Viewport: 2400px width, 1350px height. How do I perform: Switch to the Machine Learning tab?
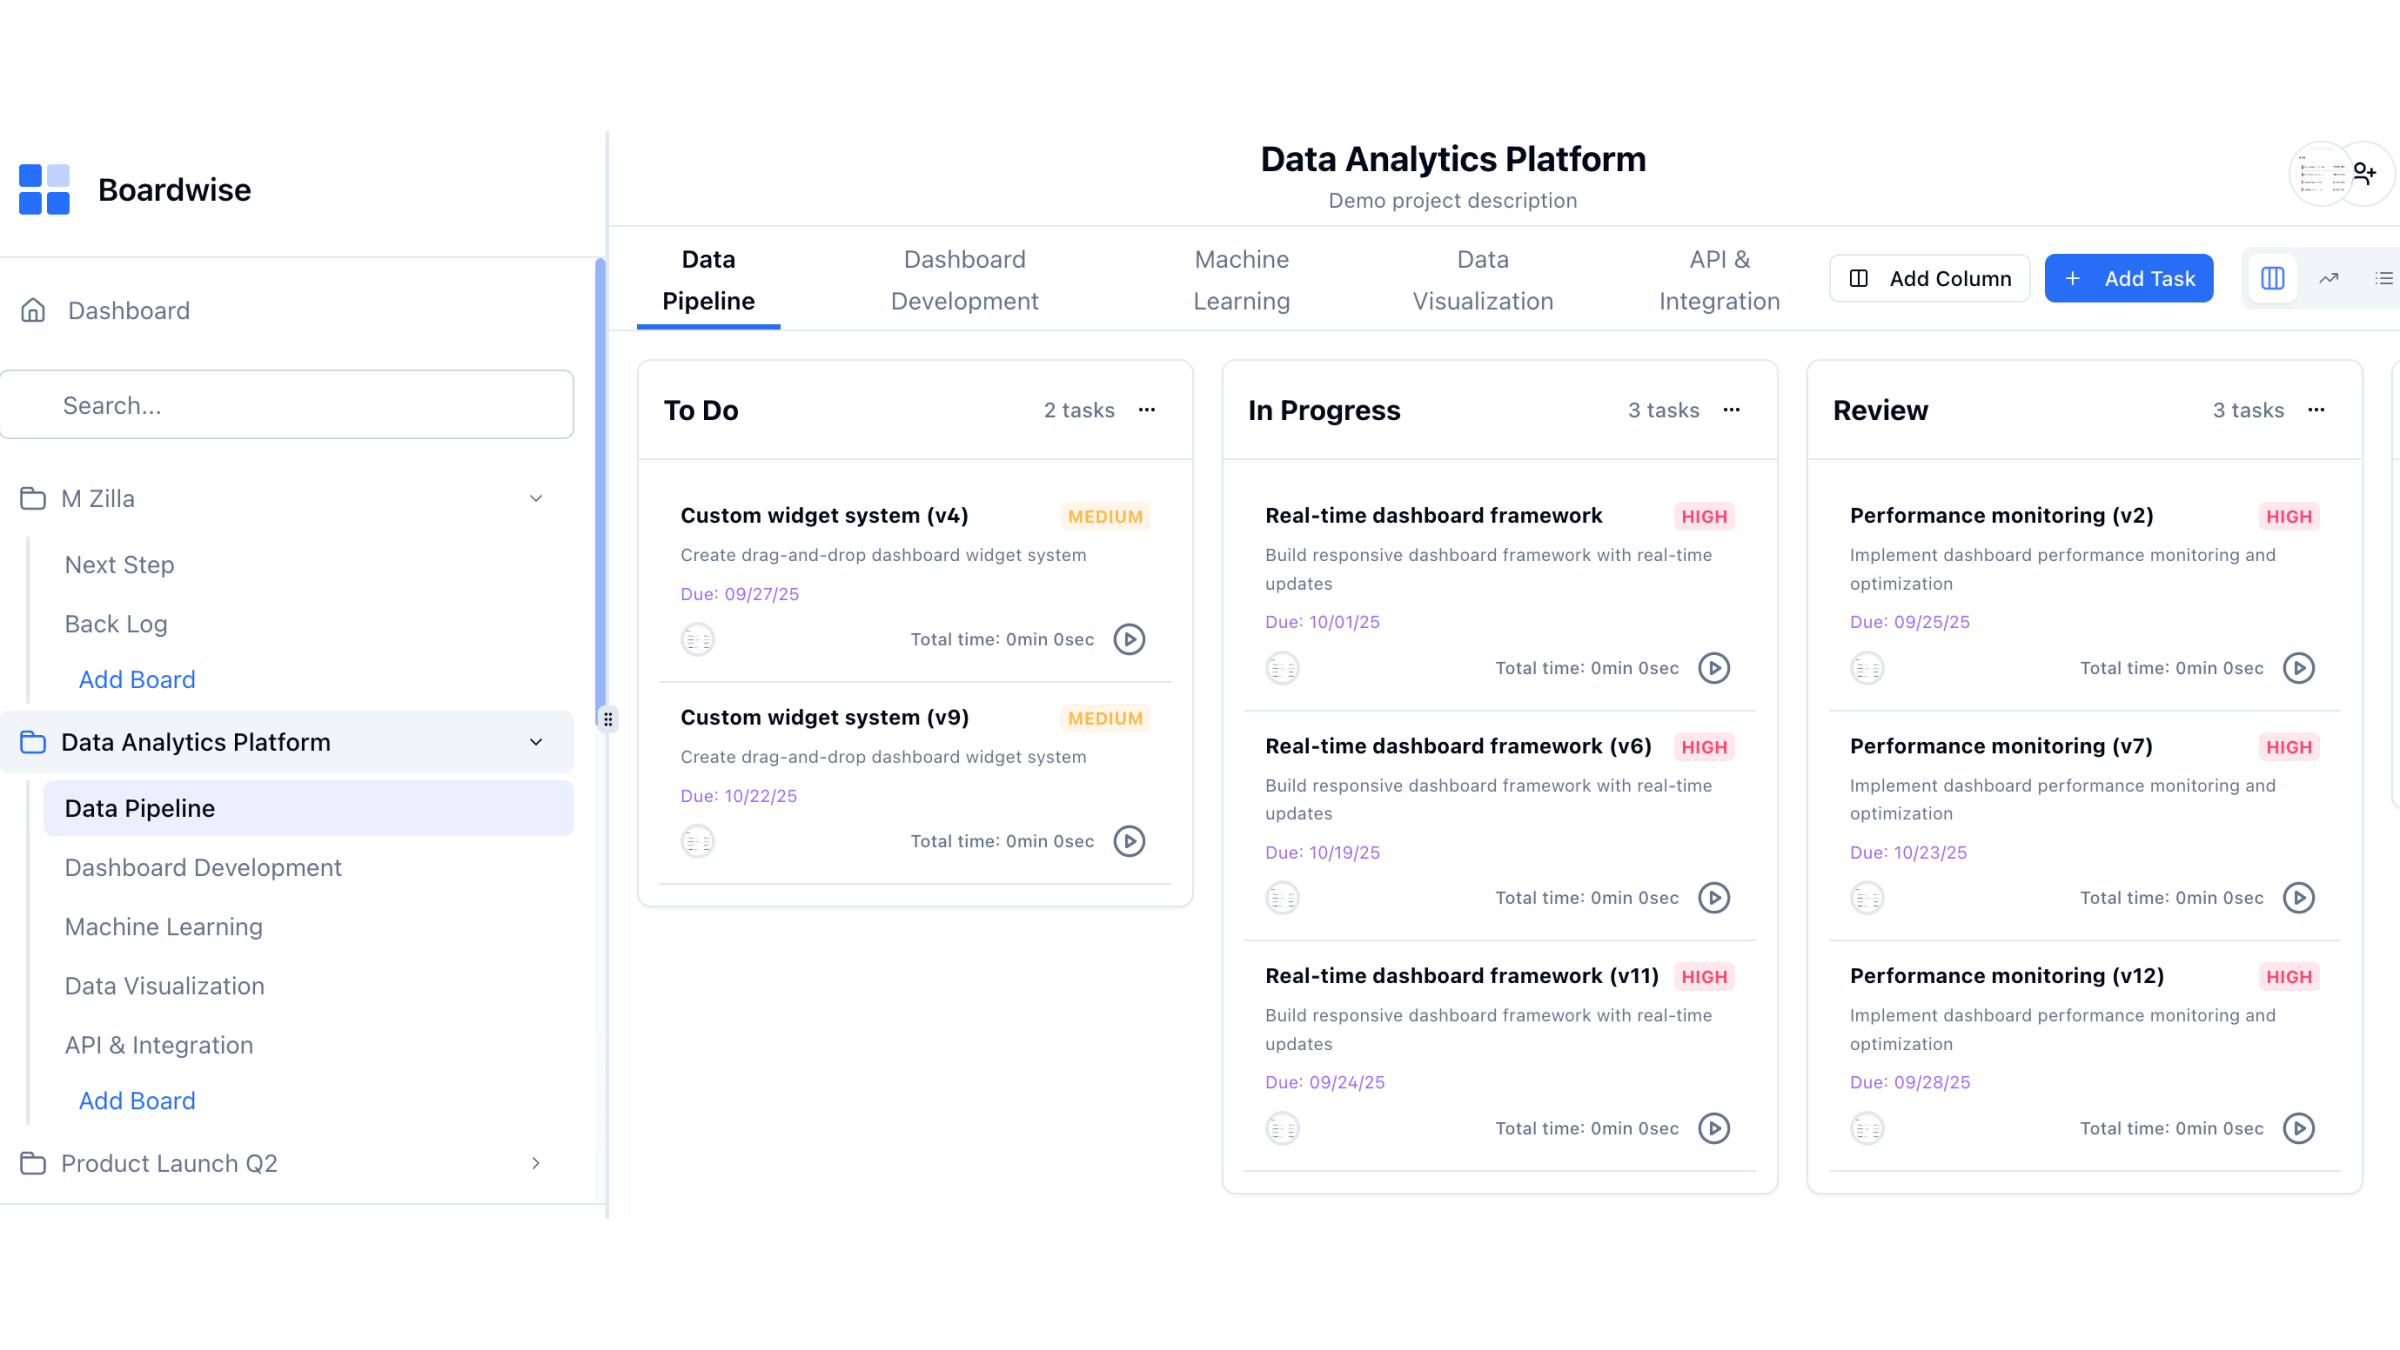[x=1241, y=280]
